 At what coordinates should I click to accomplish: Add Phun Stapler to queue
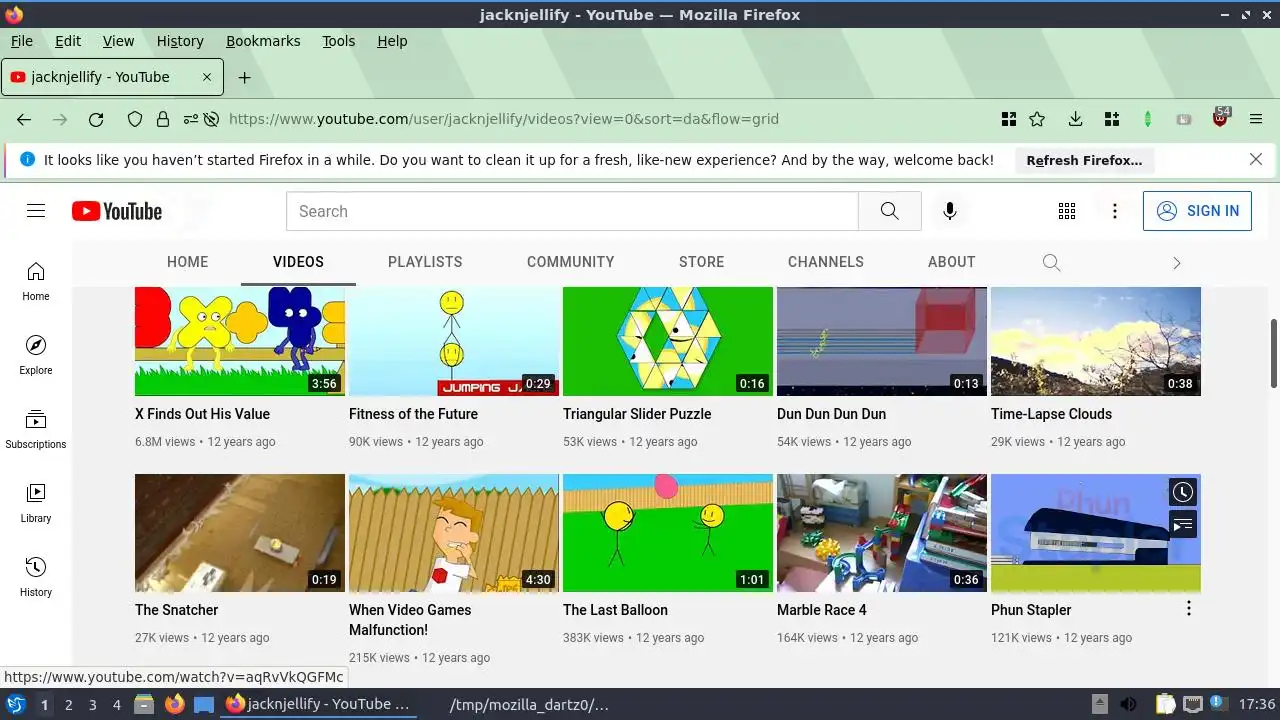[1183, 524]
